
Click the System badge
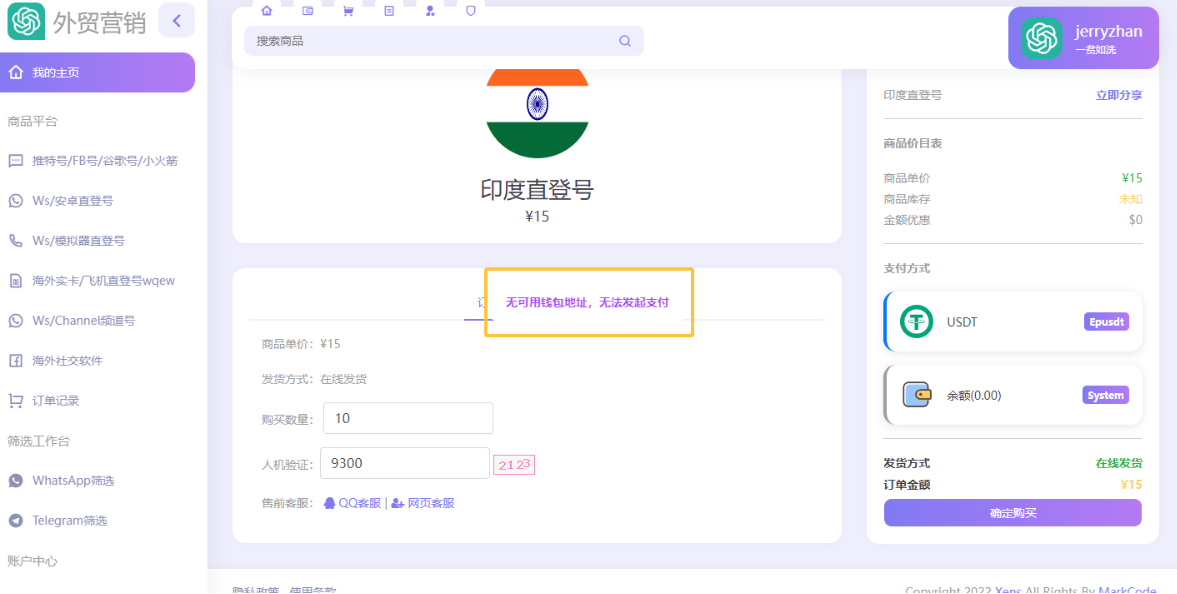(1106, 395)
